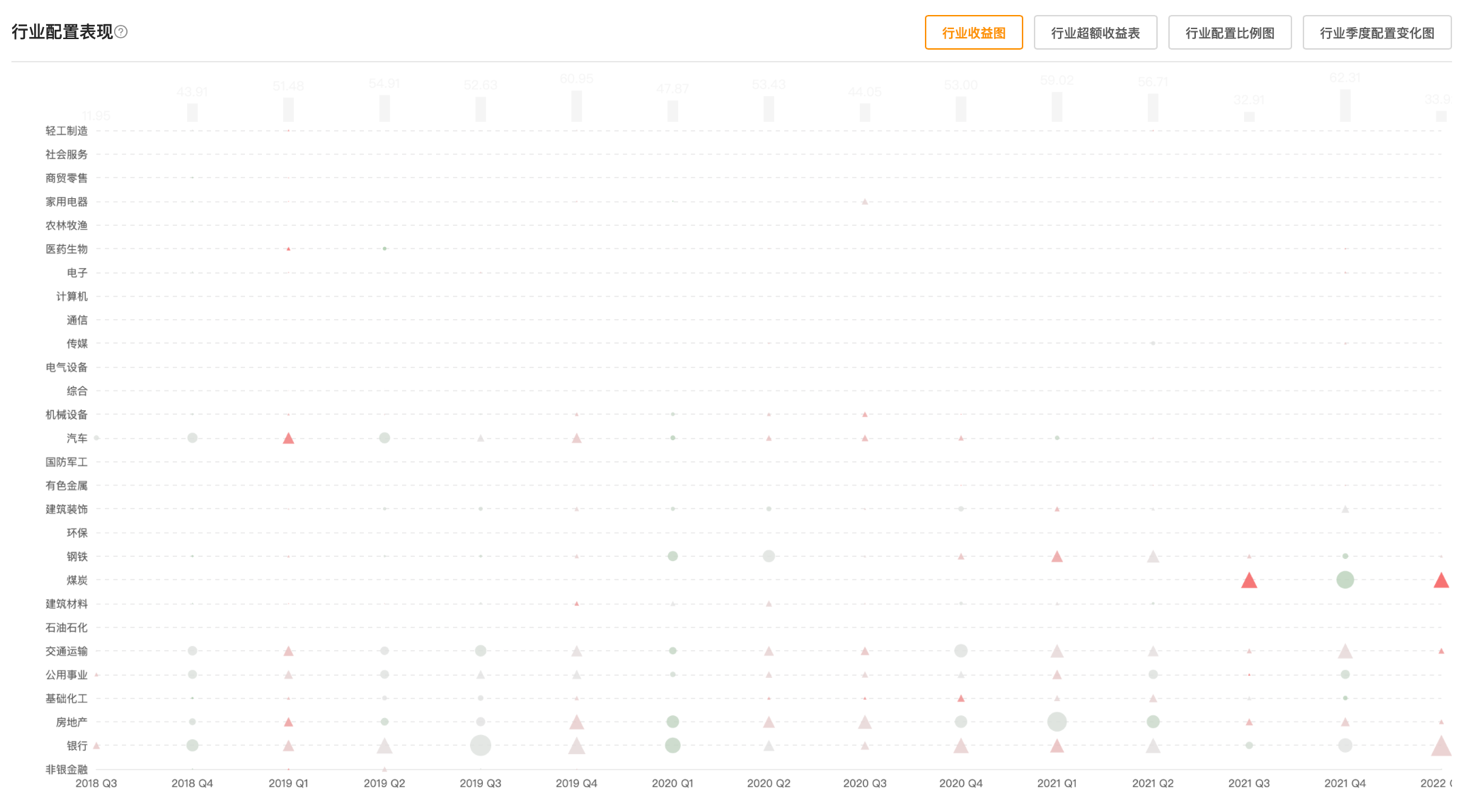
Task: Select the 行业季度配置变化图 tab
Action: coord(1377,33)
